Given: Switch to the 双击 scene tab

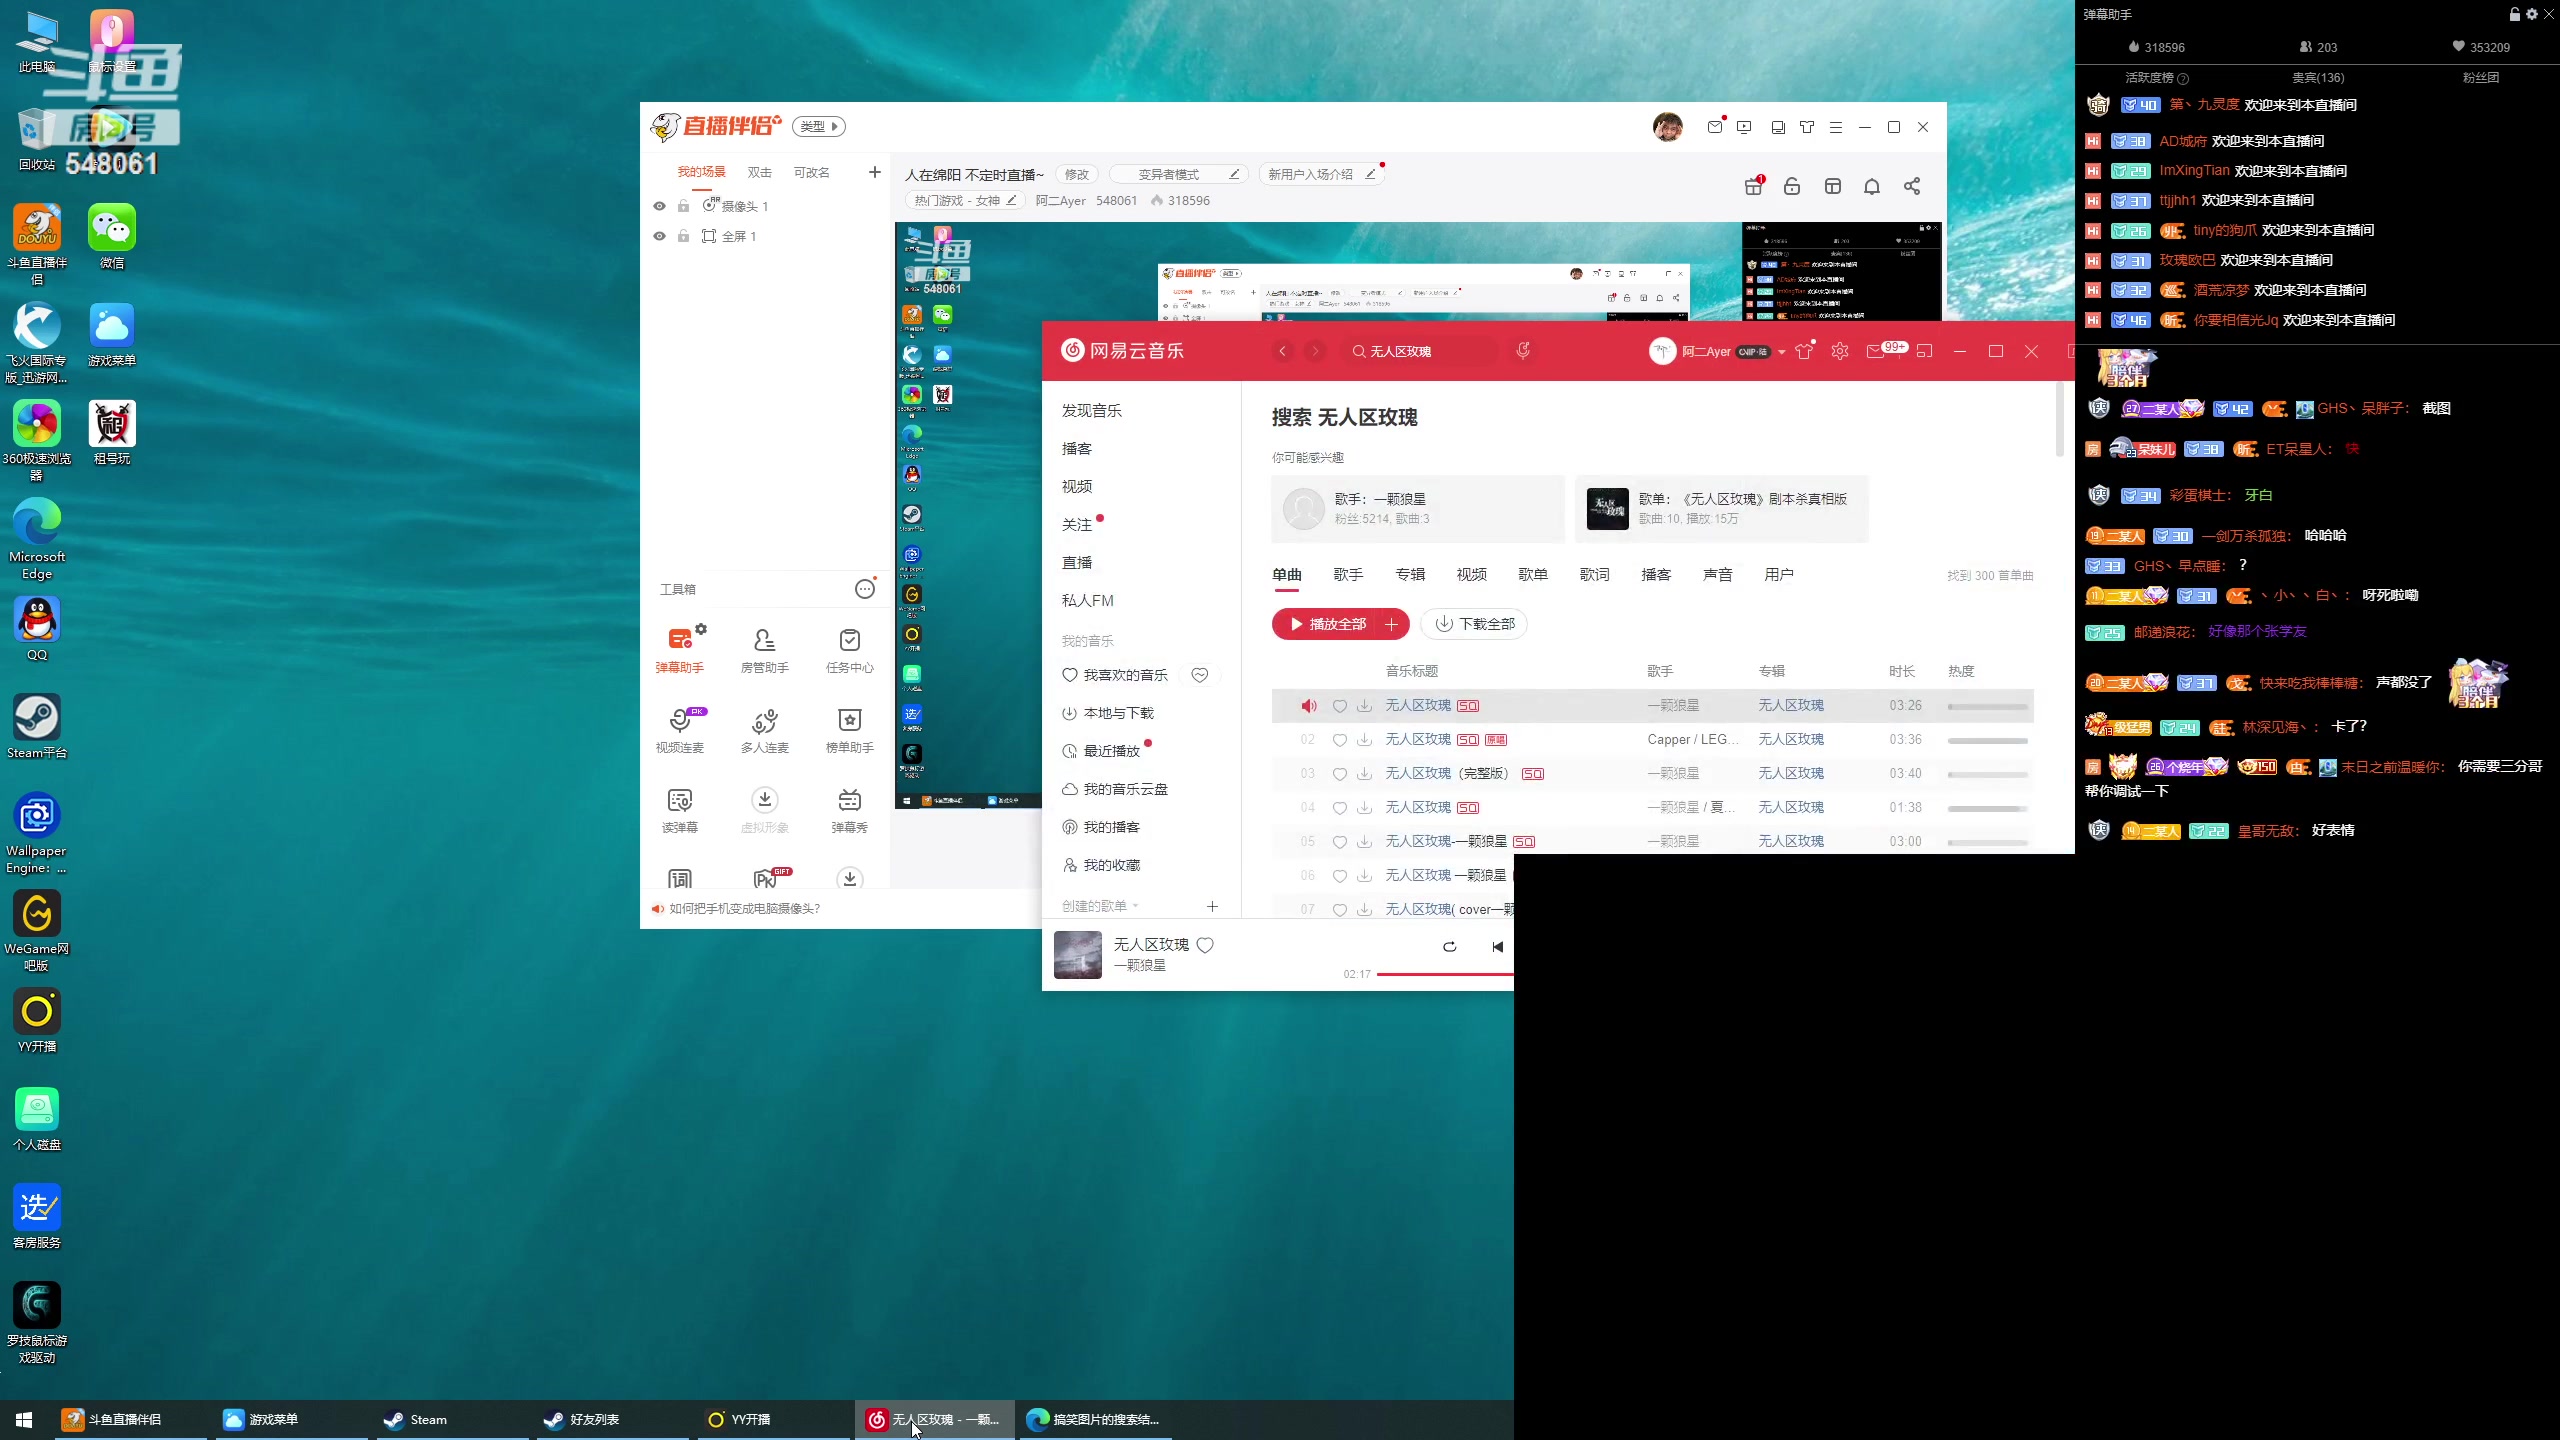Looking at the screenshot, I should click(x=760, y=172).
